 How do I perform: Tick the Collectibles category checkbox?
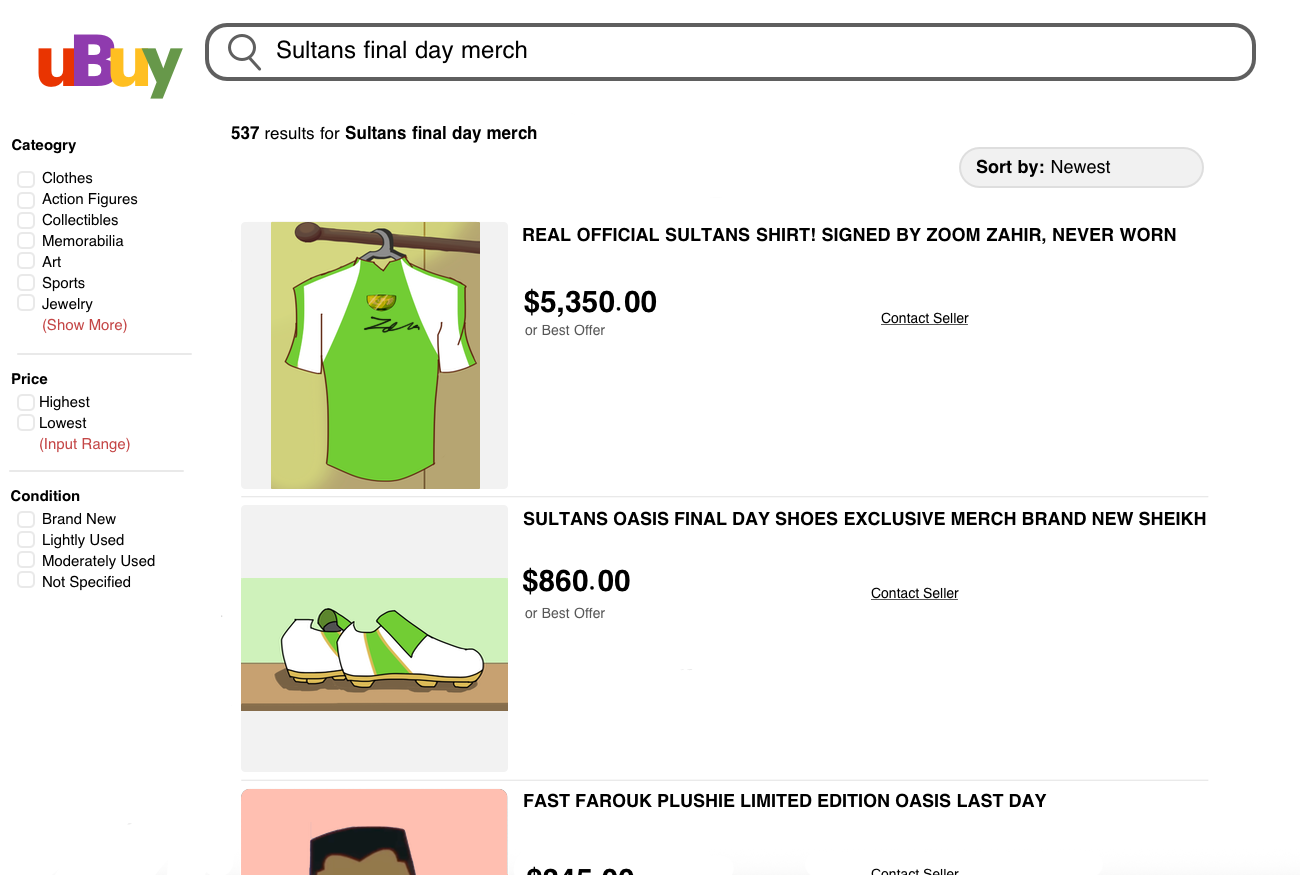point(26,221)
